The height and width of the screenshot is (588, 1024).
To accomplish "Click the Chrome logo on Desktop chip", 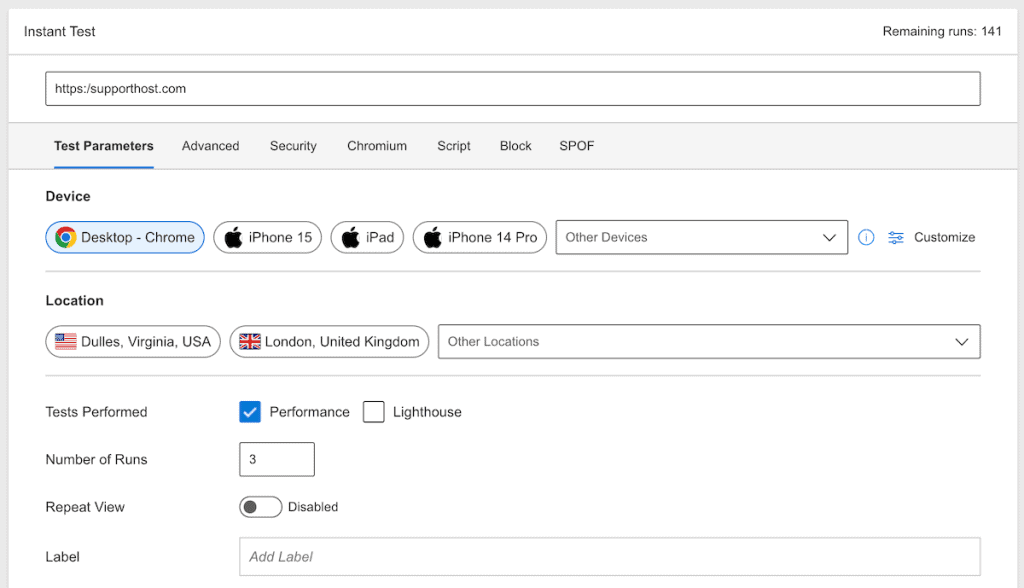I will point(65,237).
